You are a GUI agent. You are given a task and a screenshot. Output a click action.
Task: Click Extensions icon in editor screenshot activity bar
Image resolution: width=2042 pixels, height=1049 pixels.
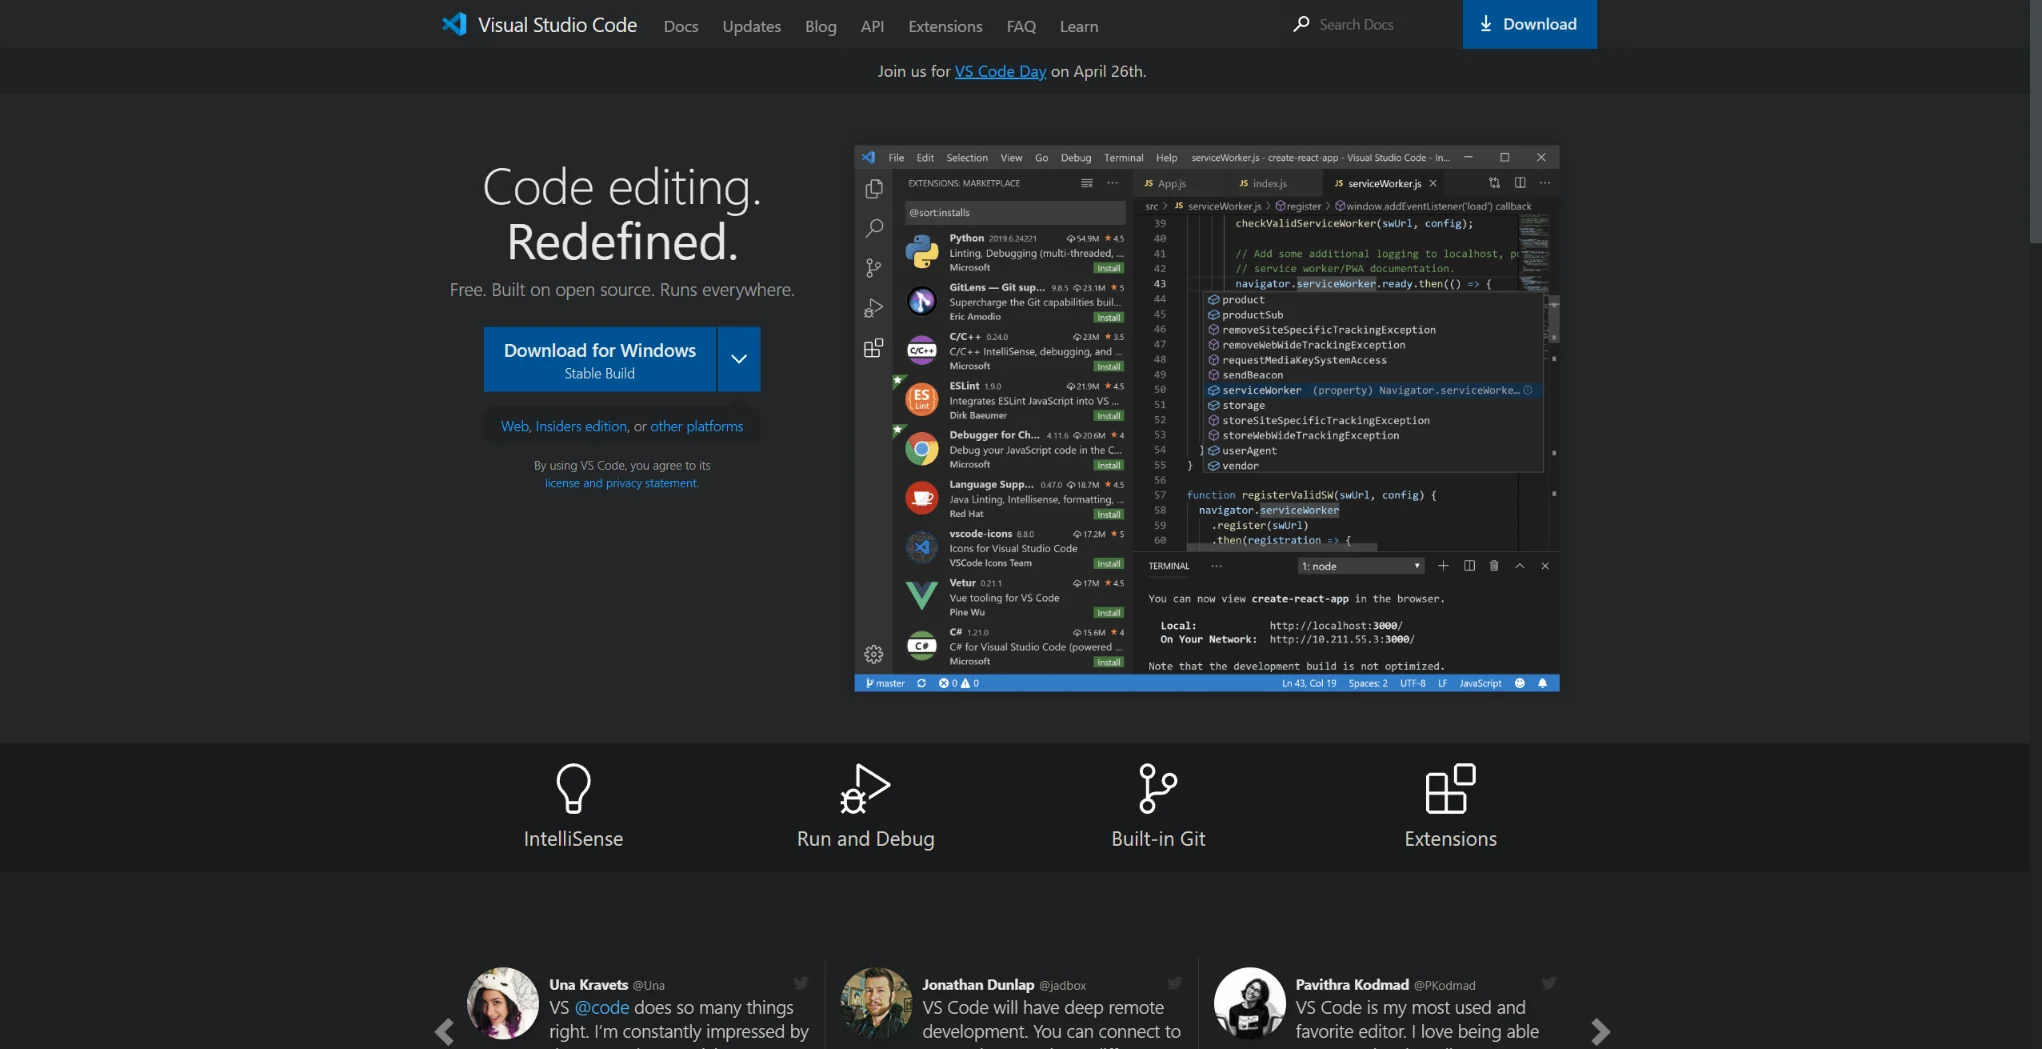pyautogui.click(x=874, y=348)
